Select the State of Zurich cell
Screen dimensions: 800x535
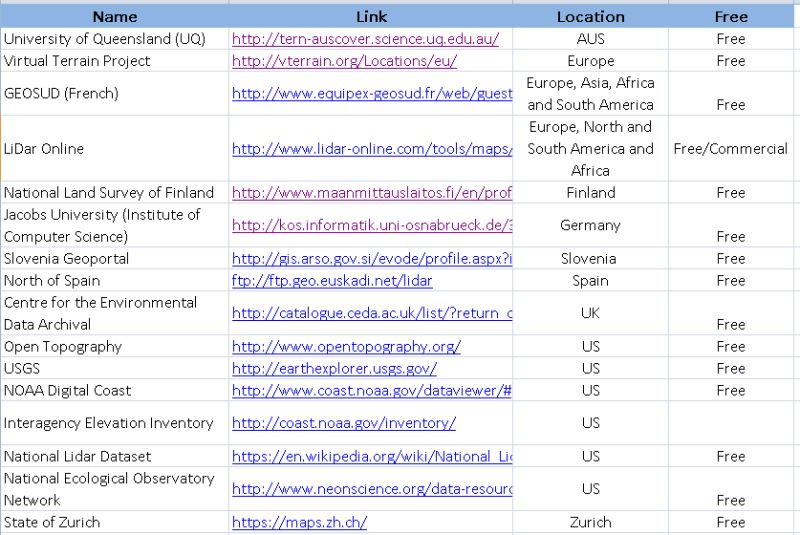click(115, 522)
